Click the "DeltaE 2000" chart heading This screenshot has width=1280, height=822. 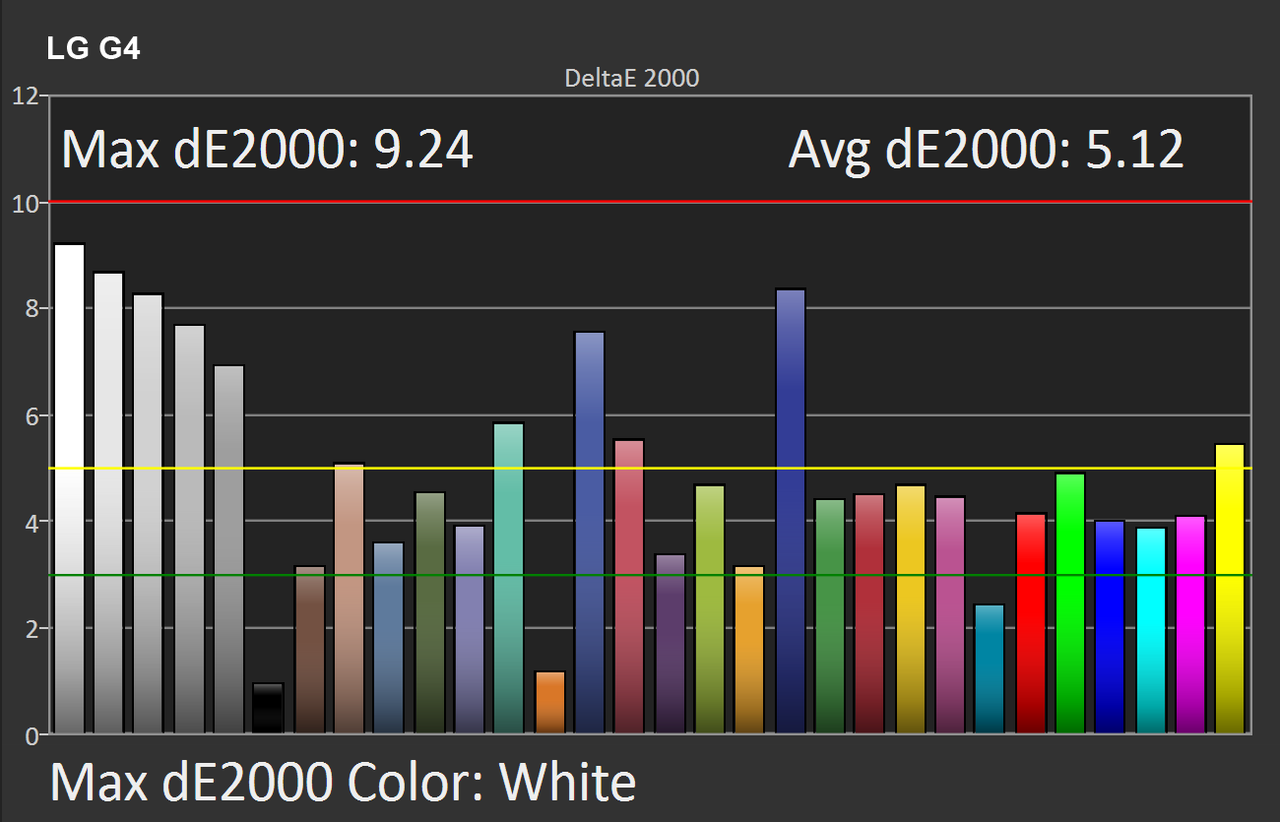pyautogui.click(x=632, y=78)
